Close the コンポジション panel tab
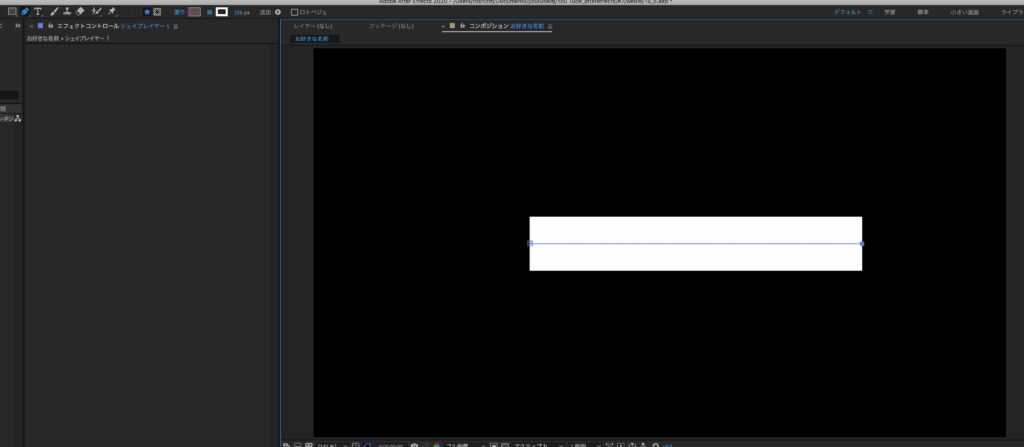The image size is (1024, 447). pos(443,26)
